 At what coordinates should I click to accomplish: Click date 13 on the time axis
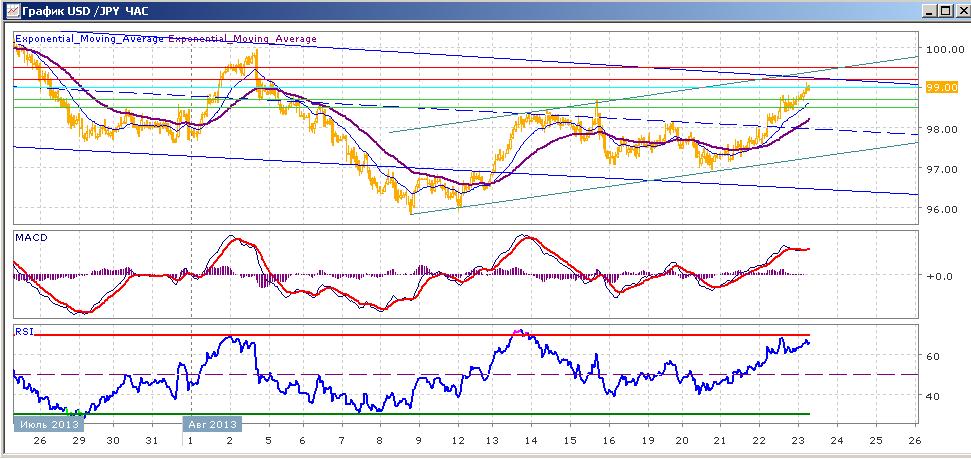492,440
